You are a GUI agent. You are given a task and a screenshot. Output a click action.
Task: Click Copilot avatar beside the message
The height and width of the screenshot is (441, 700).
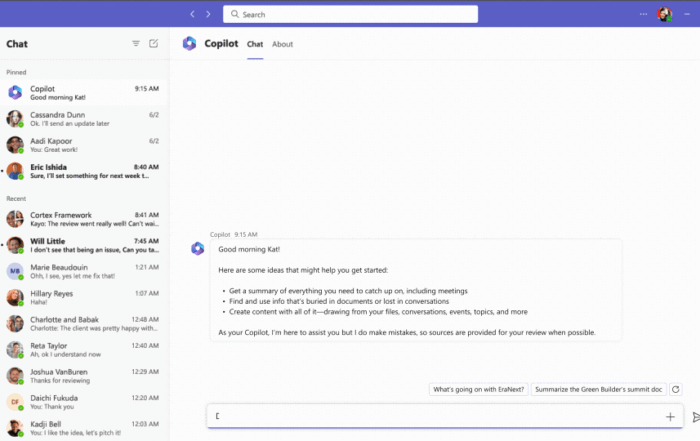click(x=197, y=248)
